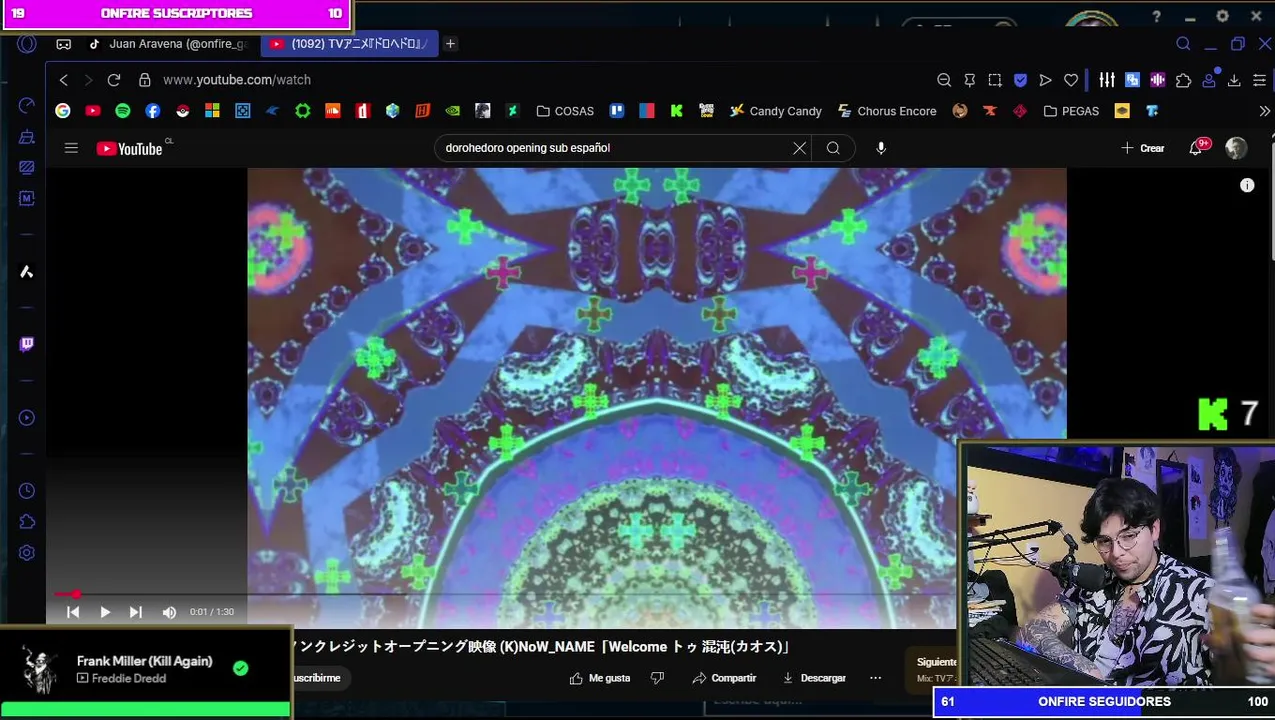The height and width of the screenshot is (720, 1275).
Task: Search open tabs magnifier icon
Action: pos(1183,44)
